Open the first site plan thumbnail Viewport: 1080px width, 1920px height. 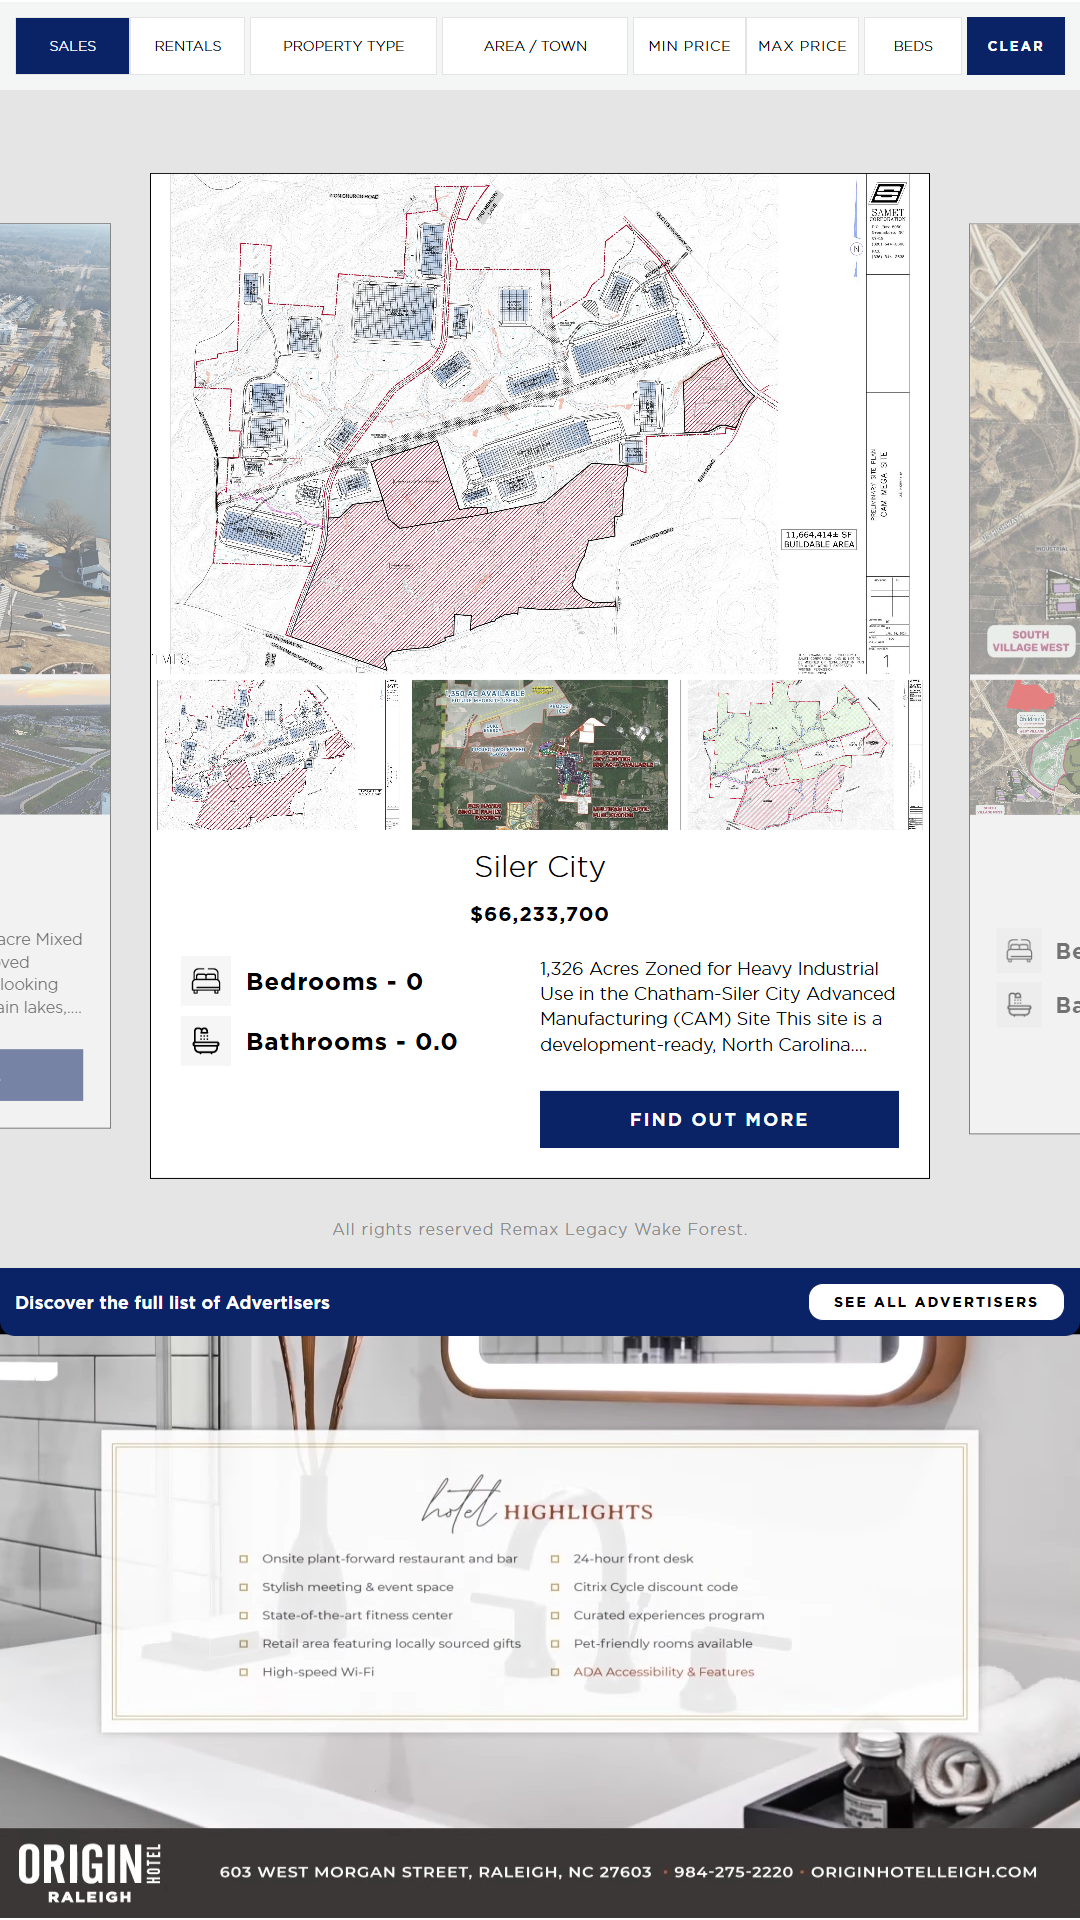coord(279,755)
